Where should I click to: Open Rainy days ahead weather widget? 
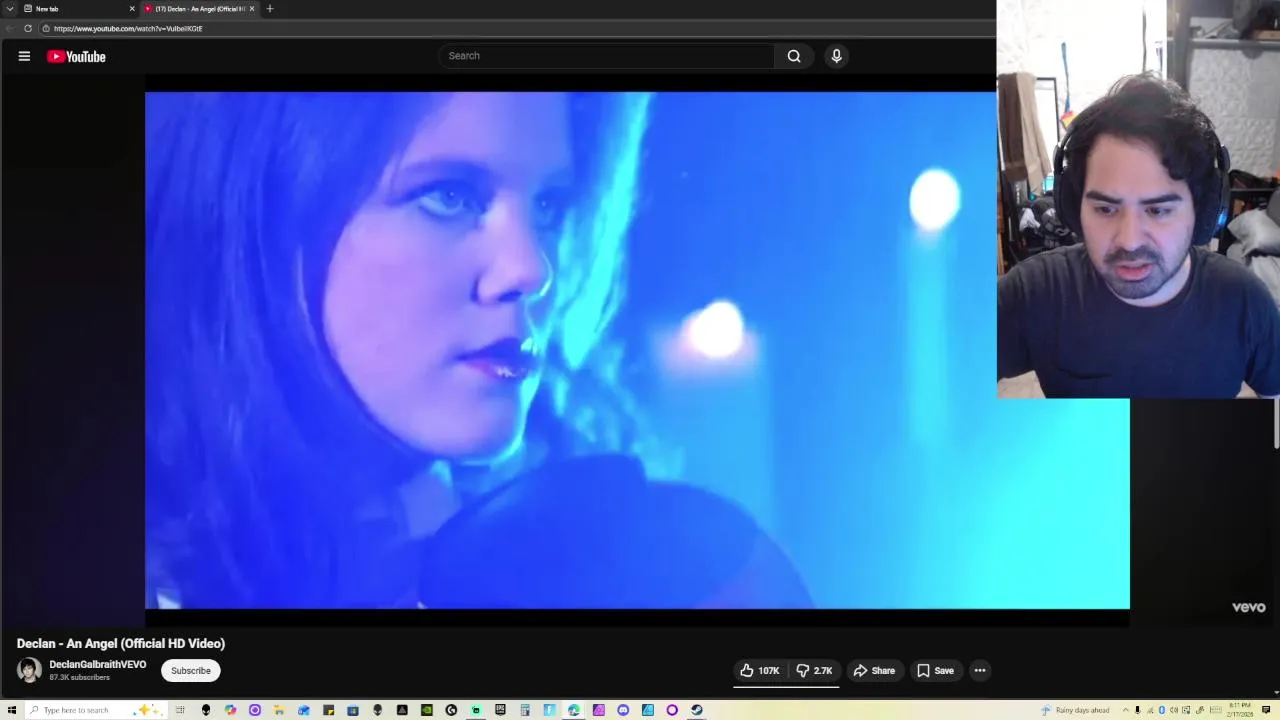click(1075, 710)
